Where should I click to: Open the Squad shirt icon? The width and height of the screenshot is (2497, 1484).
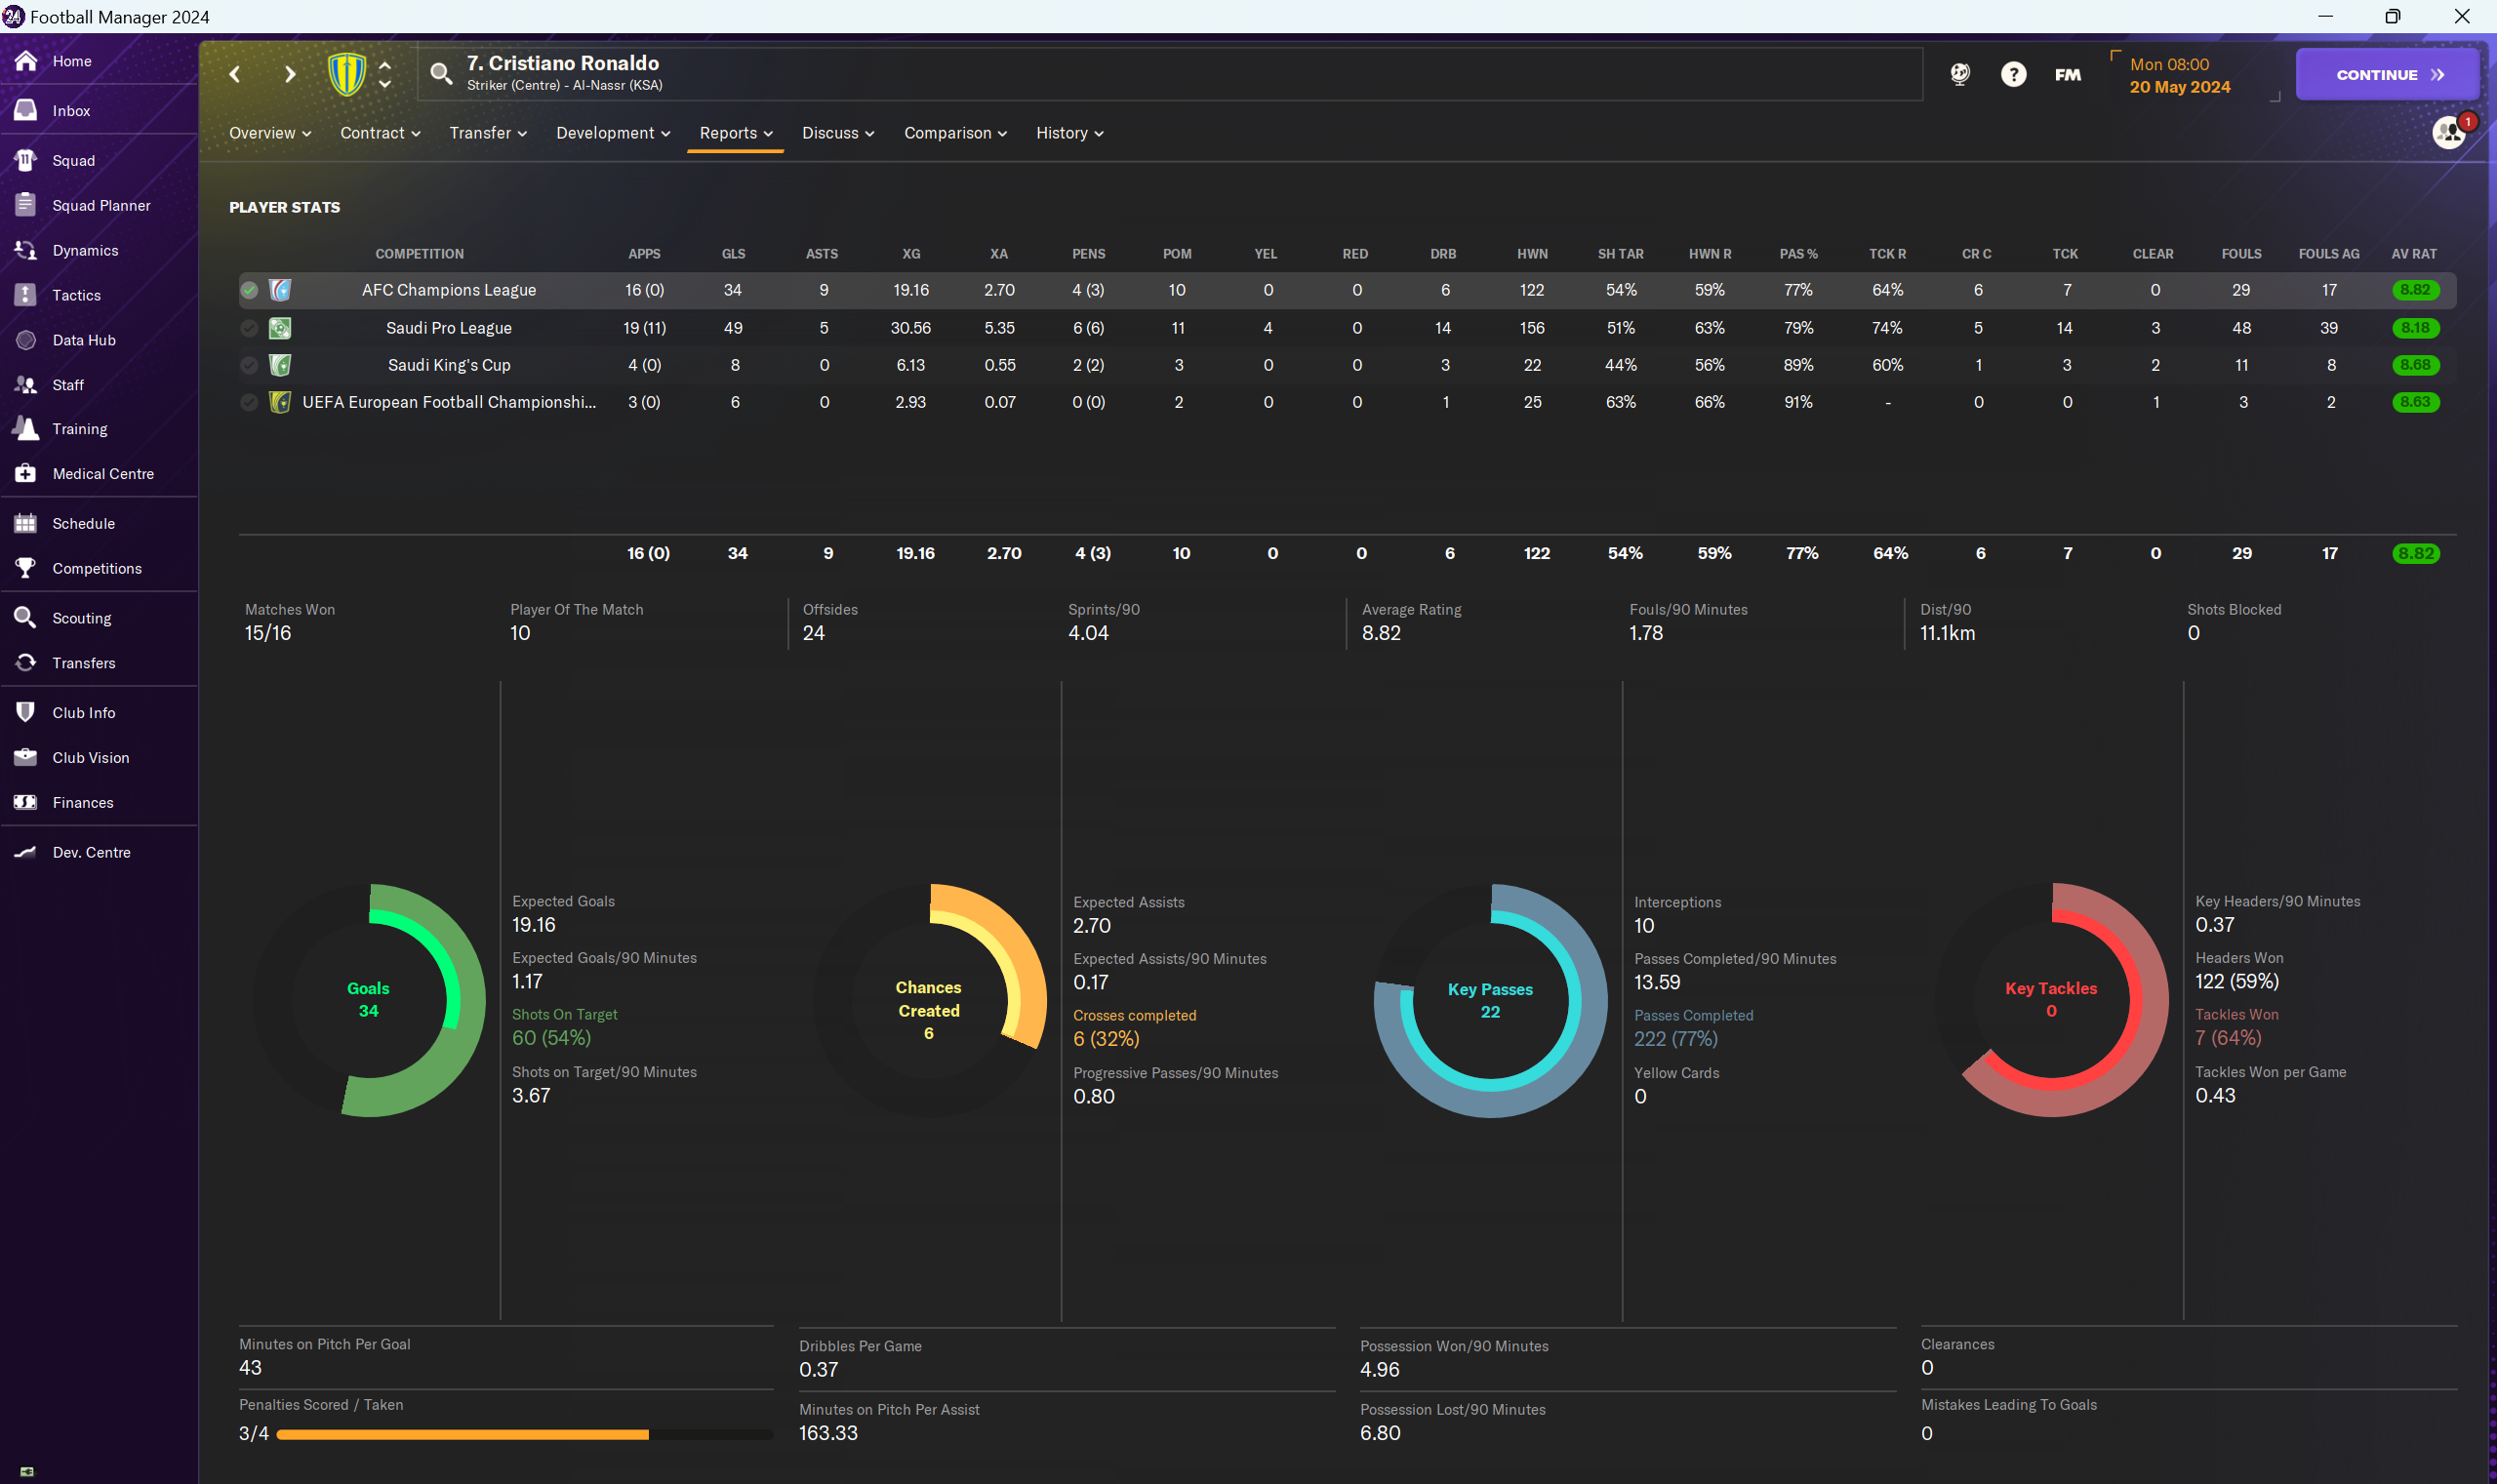26,160
